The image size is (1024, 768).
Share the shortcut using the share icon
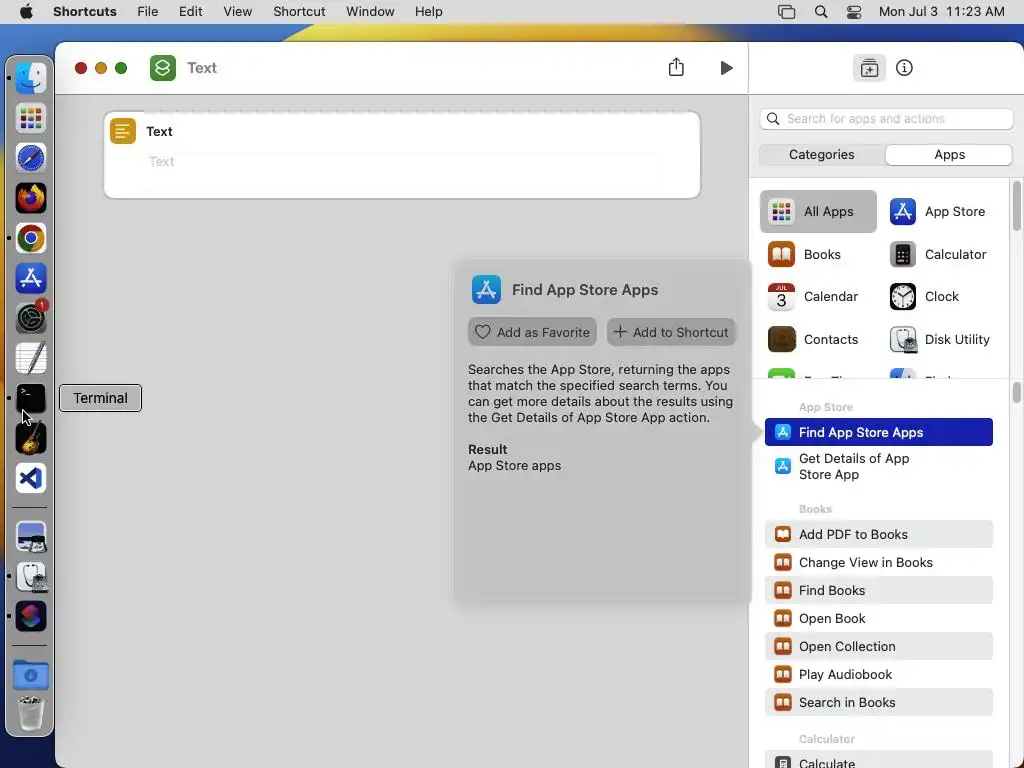676,67
